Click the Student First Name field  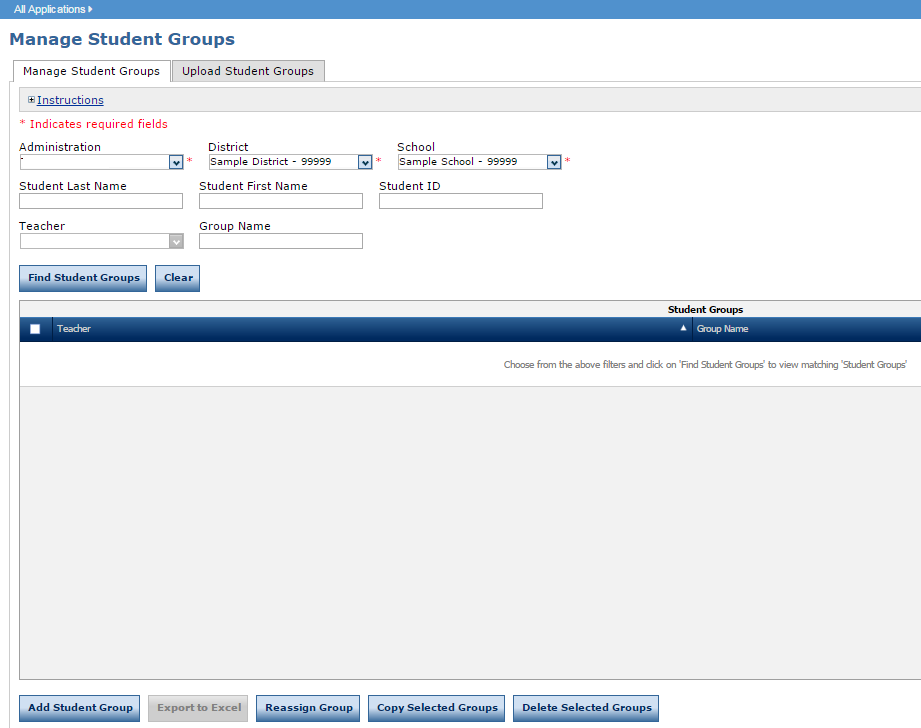281,201
